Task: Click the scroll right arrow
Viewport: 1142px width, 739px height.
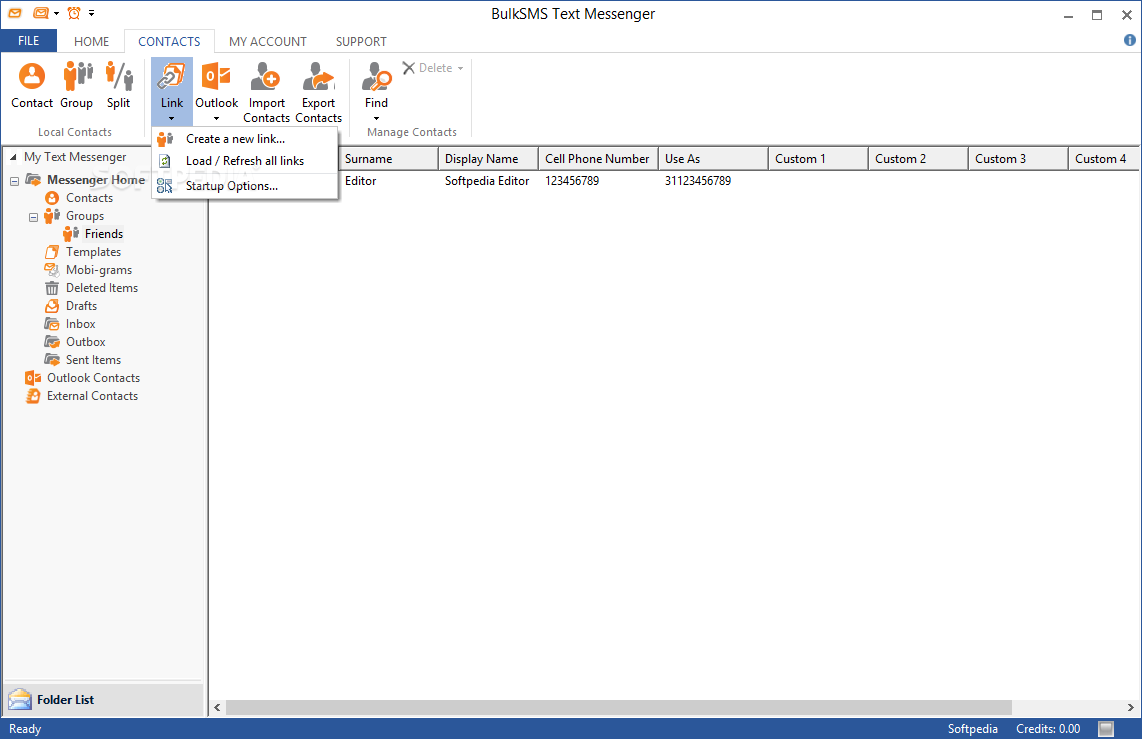Action: (x=1130, y=708)
